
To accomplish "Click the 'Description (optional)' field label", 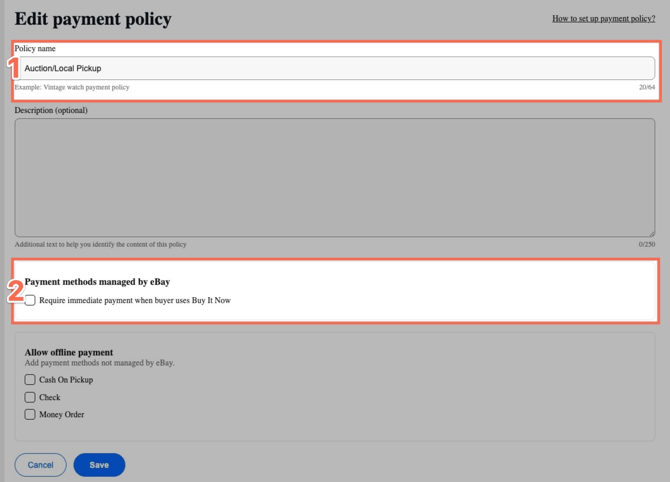I will [x=51, y=110].
